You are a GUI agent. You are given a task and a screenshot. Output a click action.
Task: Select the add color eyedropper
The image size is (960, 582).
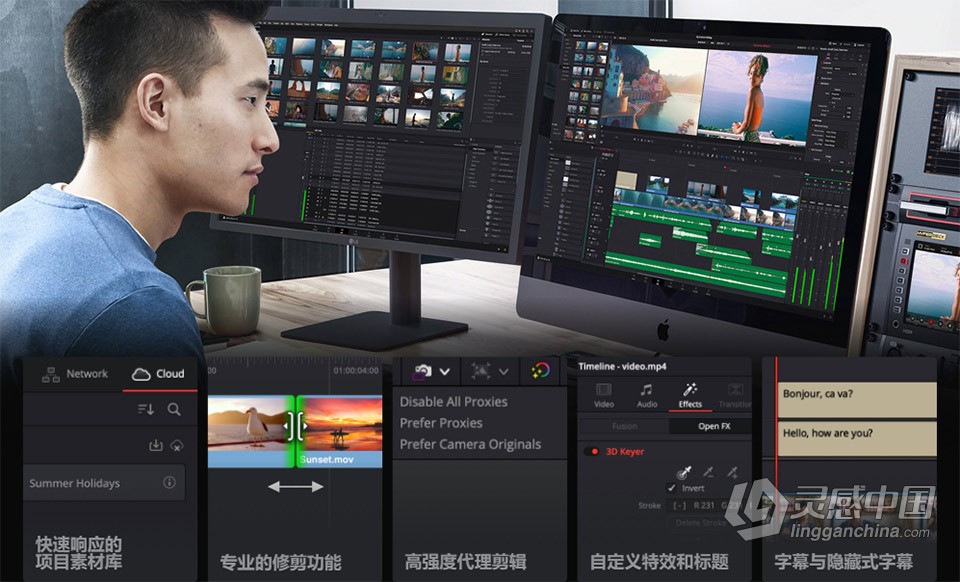click(x=732, y=471)
